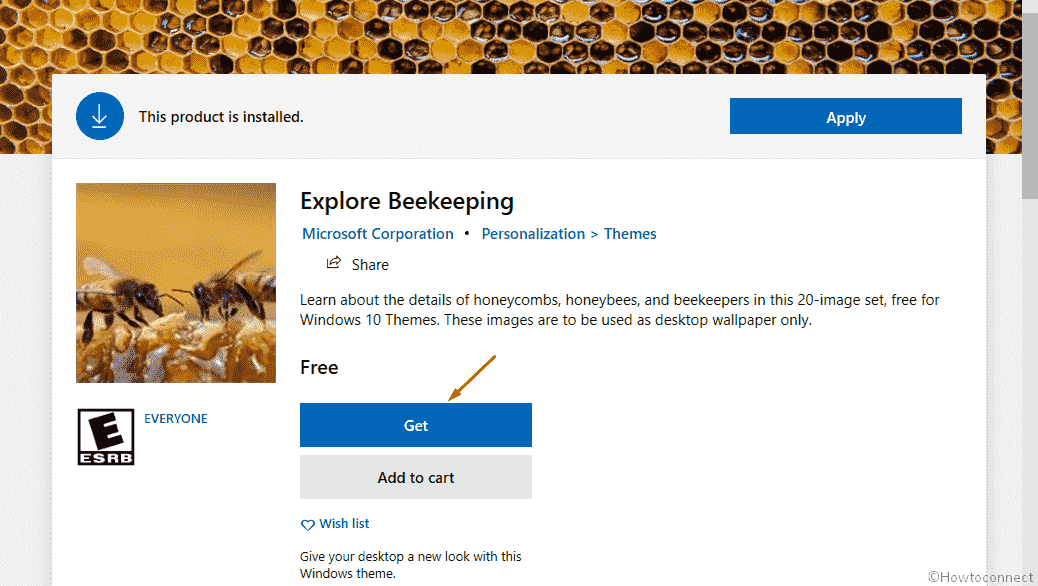Click the ESRB Everyone rating badge
This screenshot has width=1038, height=586.
click(106, 437)
